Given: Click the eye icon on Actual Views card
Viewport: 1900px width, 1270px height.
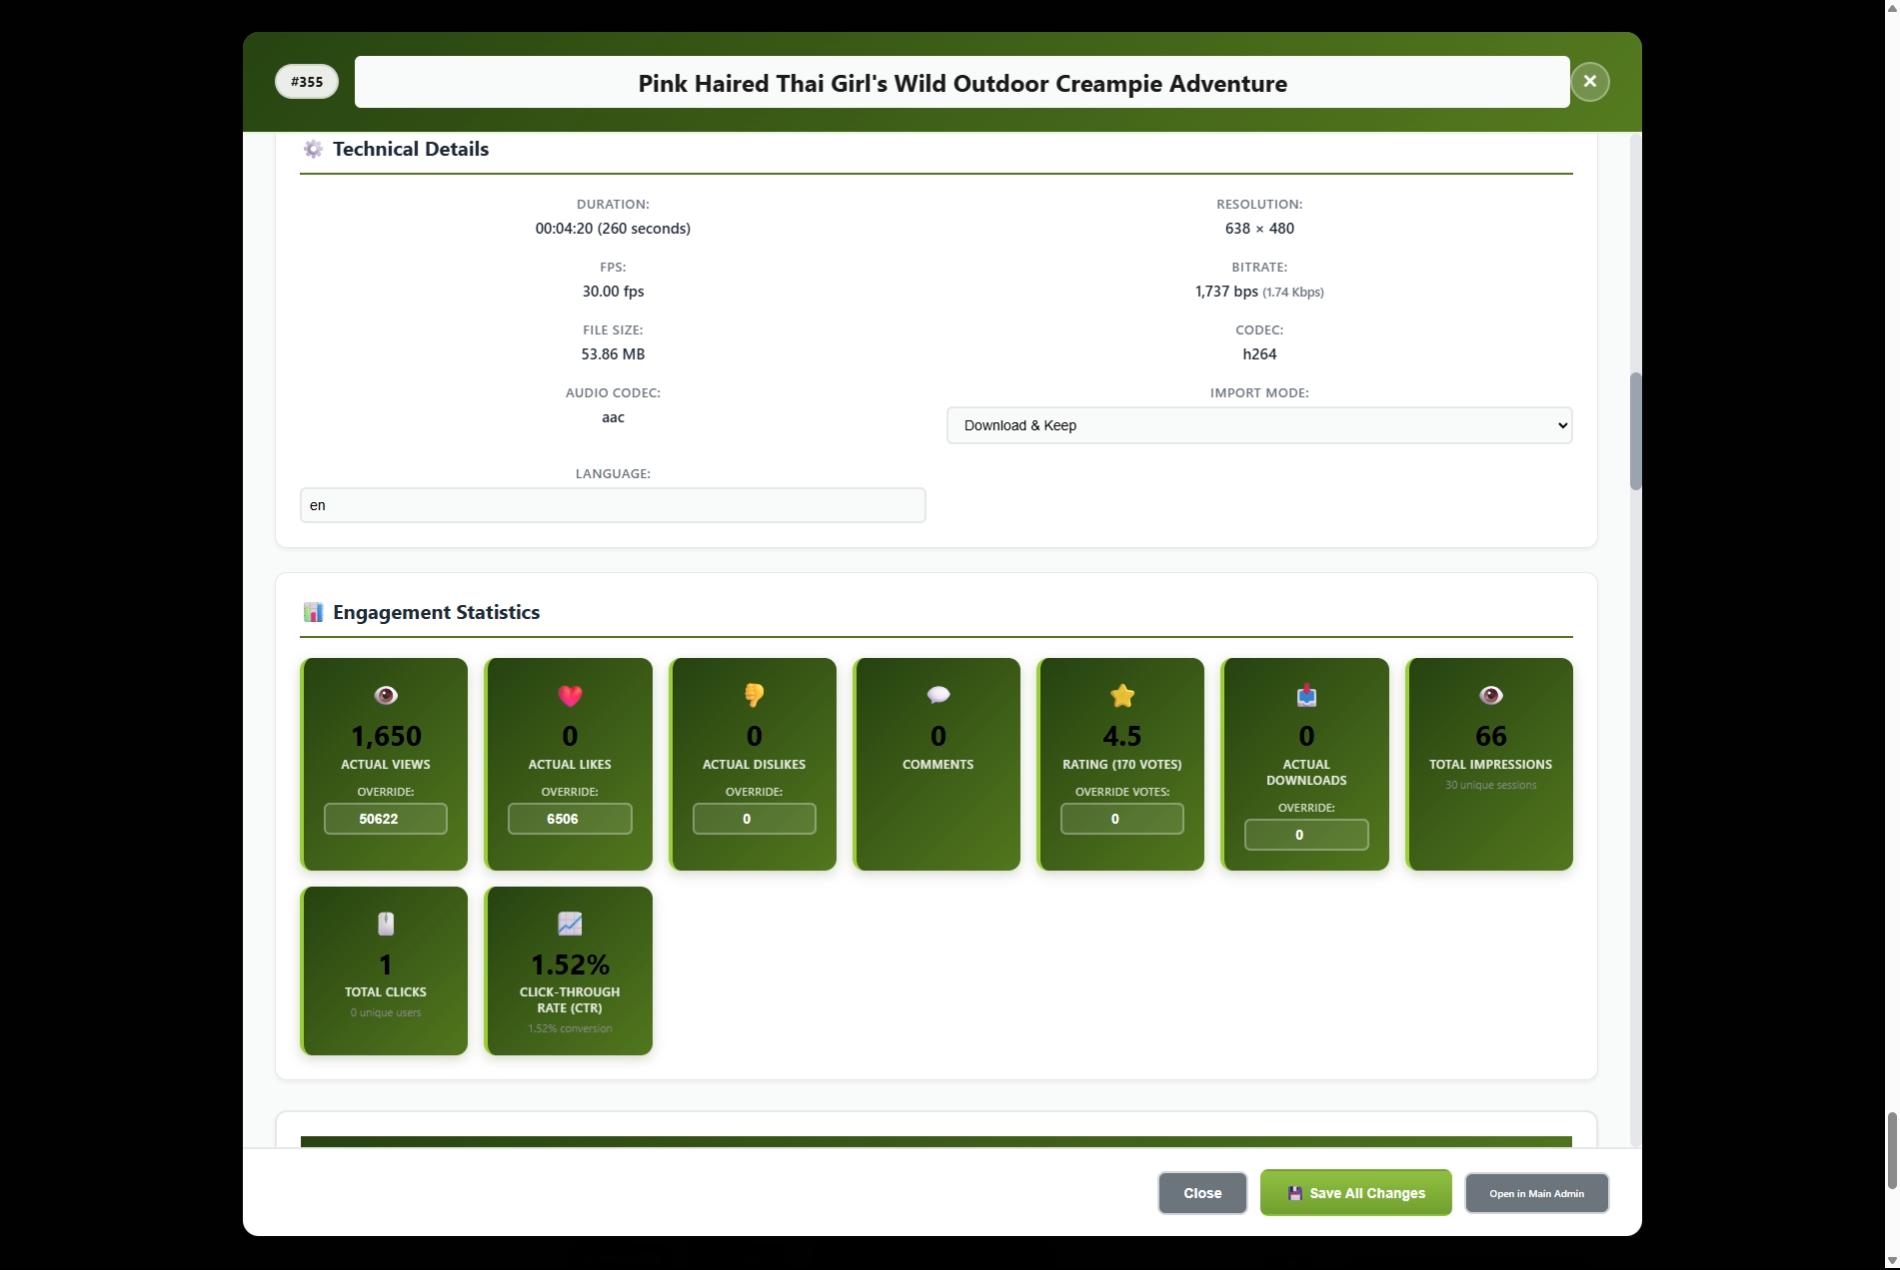Looking at the screenshot, I should (384, 696).
